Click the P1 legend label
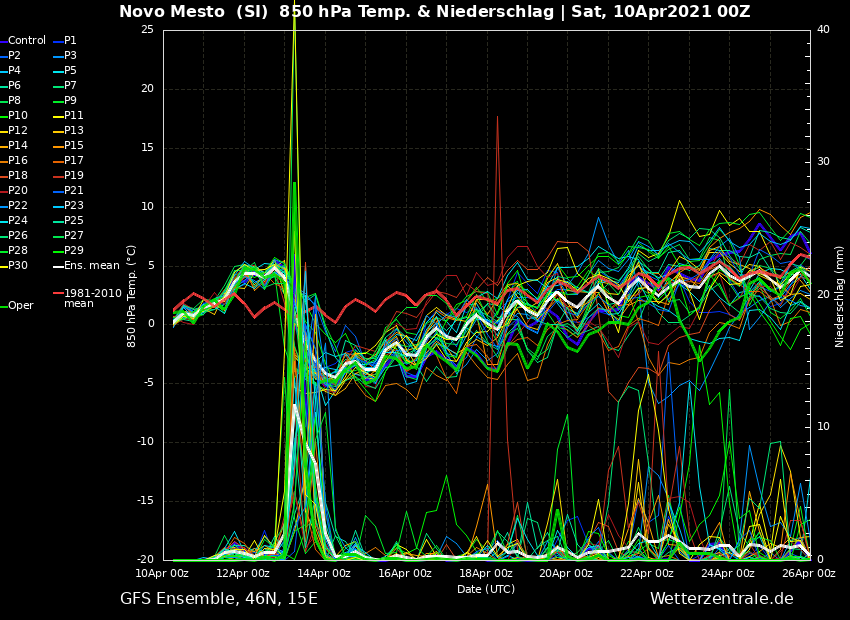 (70, 41)
